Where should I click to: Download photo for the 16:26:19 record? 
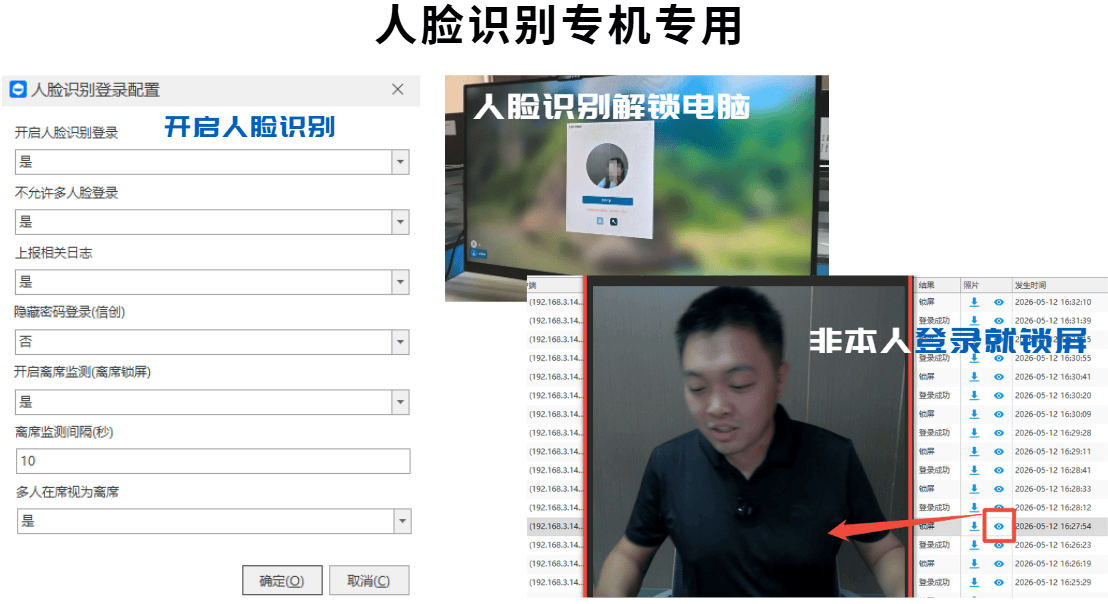pos(974,564)
